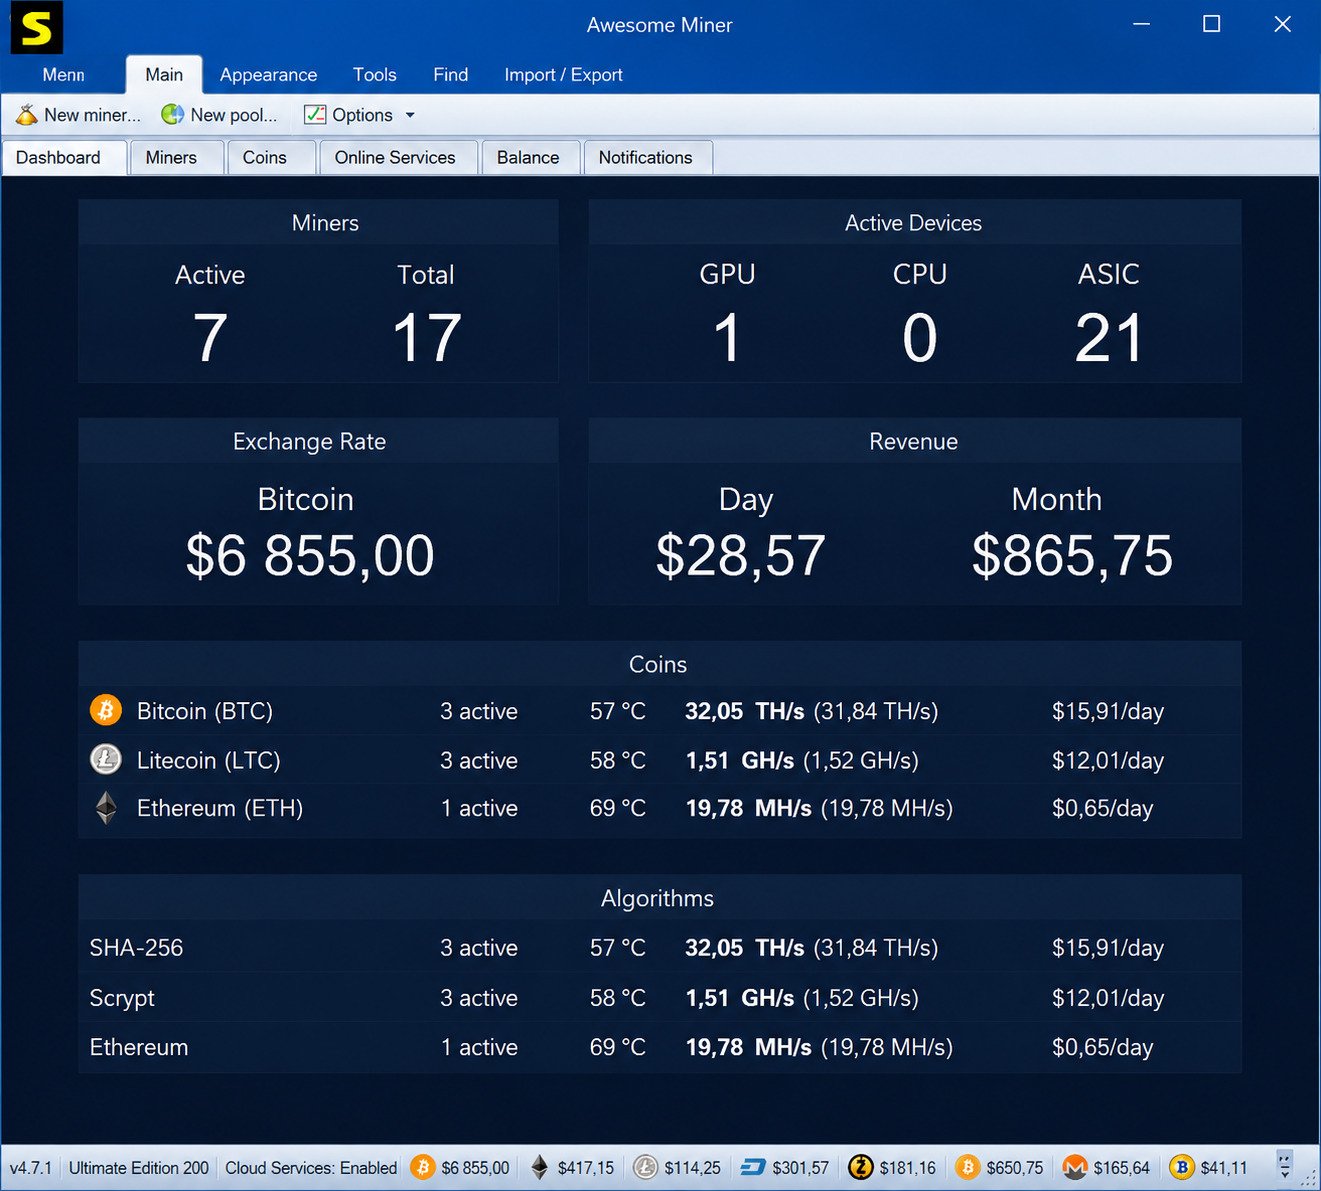This screenshot has width=1321, height=1191.
Task: Open the Tools ribbon tab
Action: click(x=375, y=75)
